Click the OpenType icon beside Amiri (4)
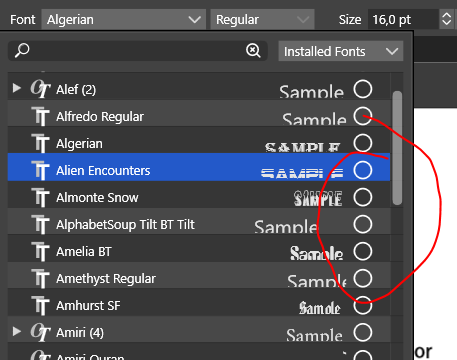This screenshot has height=360, width=457. pos(40,332)
